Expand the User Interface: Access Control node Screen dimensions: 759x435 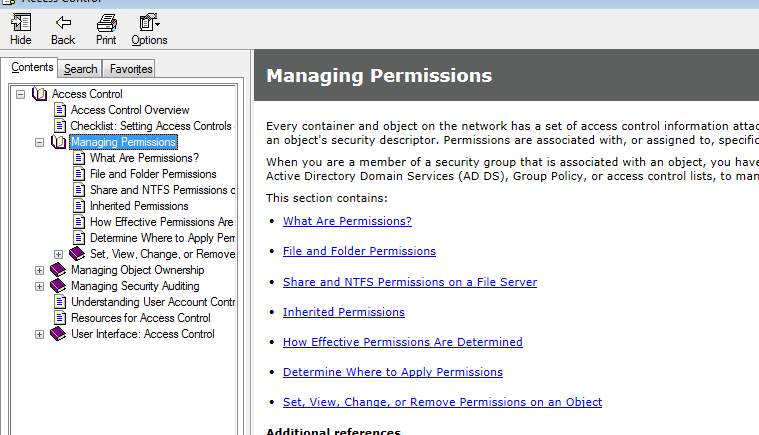[x=39, y=334]
